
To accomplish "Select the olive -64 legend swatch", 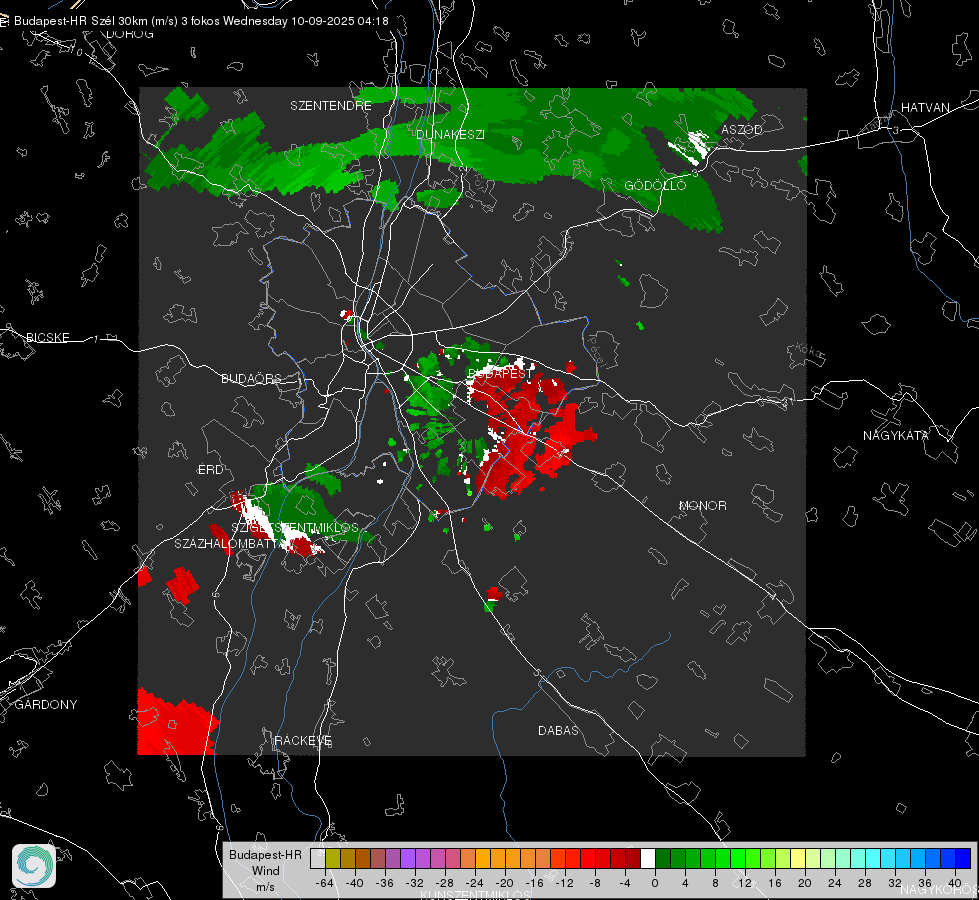I will coord(332,858).
